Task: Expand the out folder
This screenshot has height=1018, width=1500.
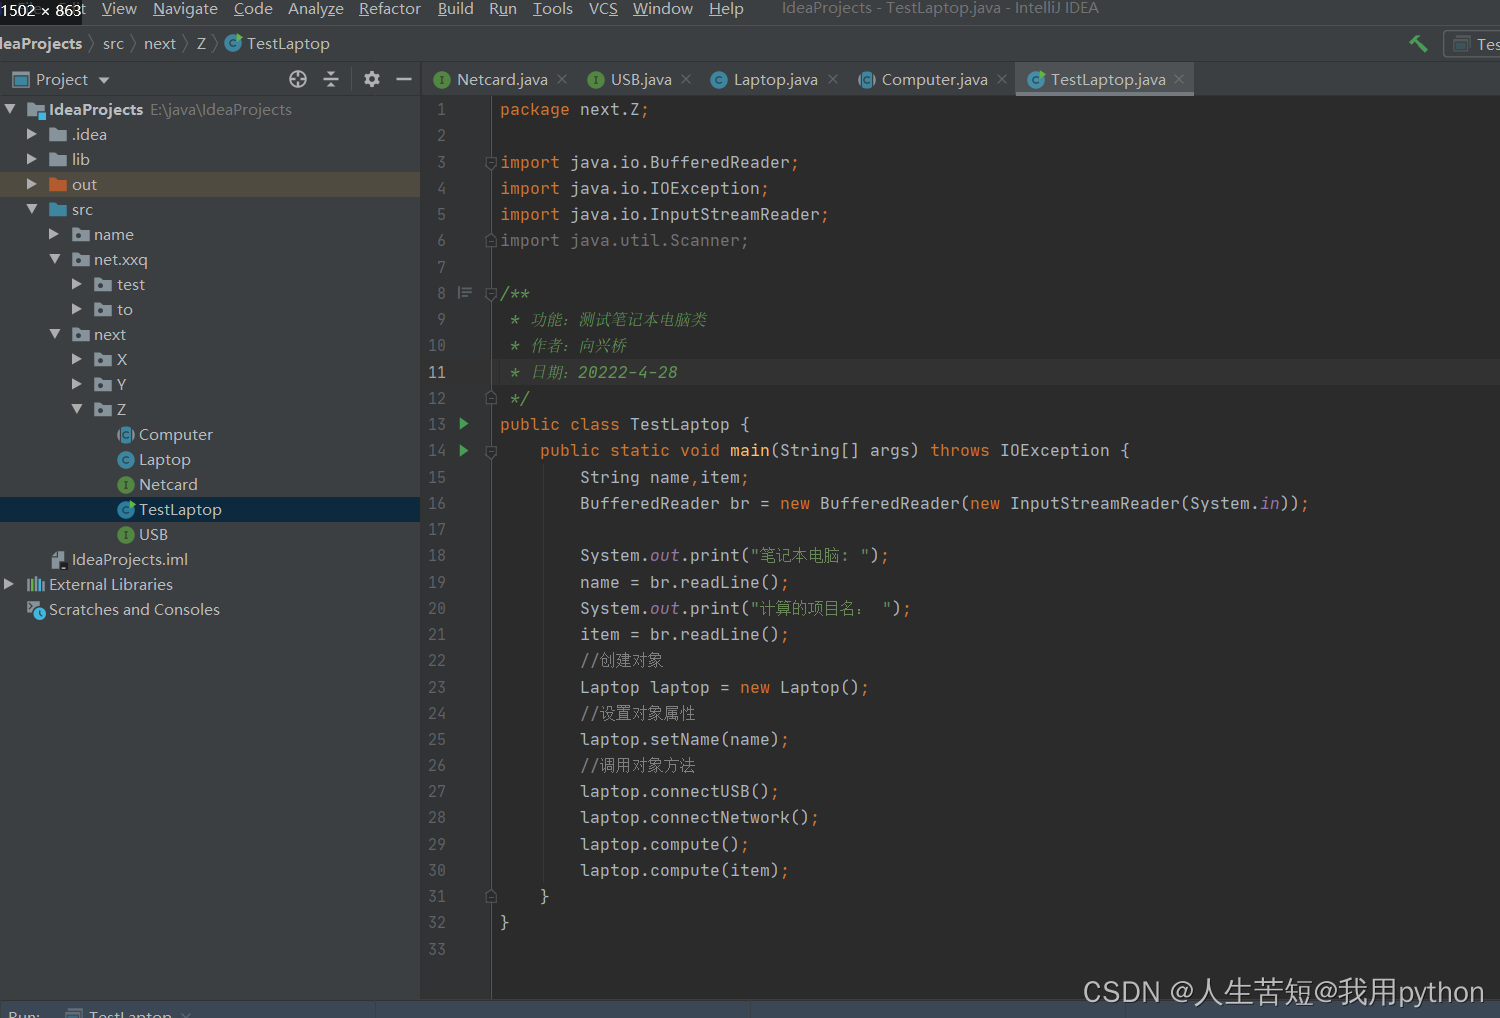Action: click(x=32, y=184)
